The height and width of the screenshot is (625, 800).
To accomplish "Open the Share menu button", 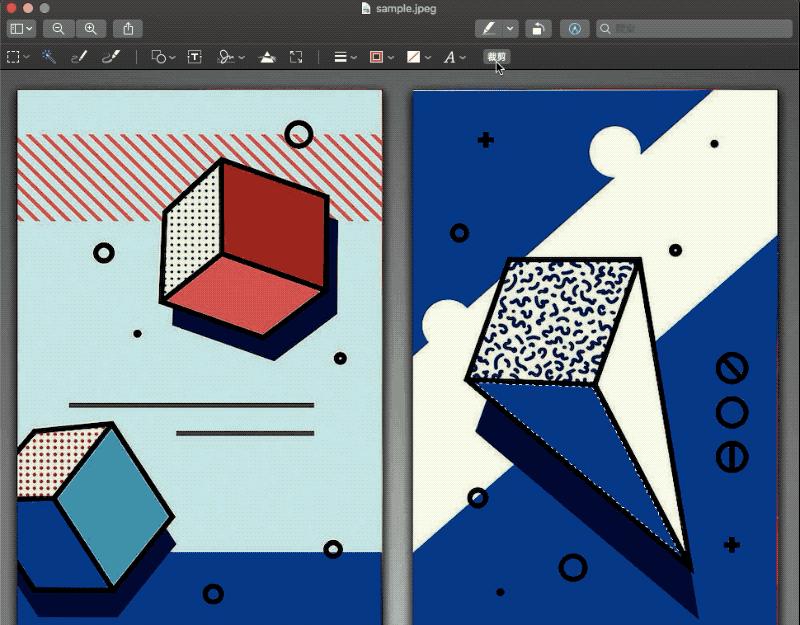I will 128,29.
